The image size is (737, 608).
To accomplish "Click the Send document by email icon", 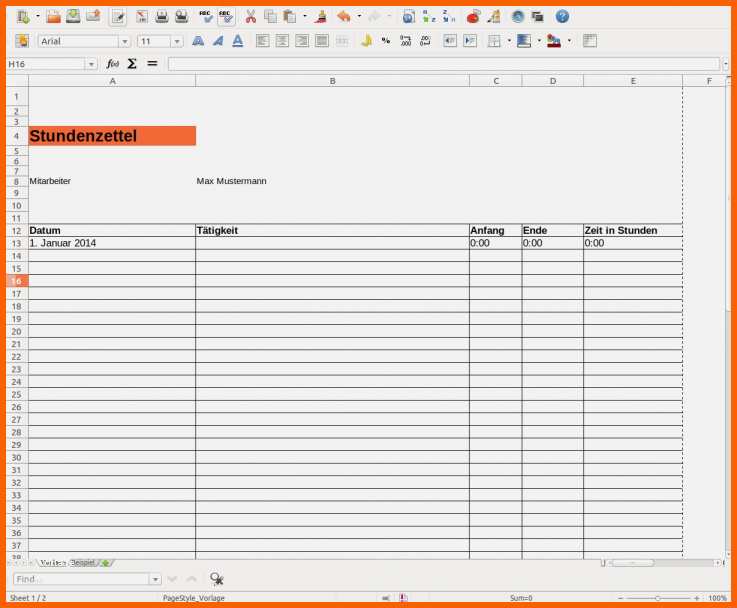I will pyautogui.click(x=93, y=17).
